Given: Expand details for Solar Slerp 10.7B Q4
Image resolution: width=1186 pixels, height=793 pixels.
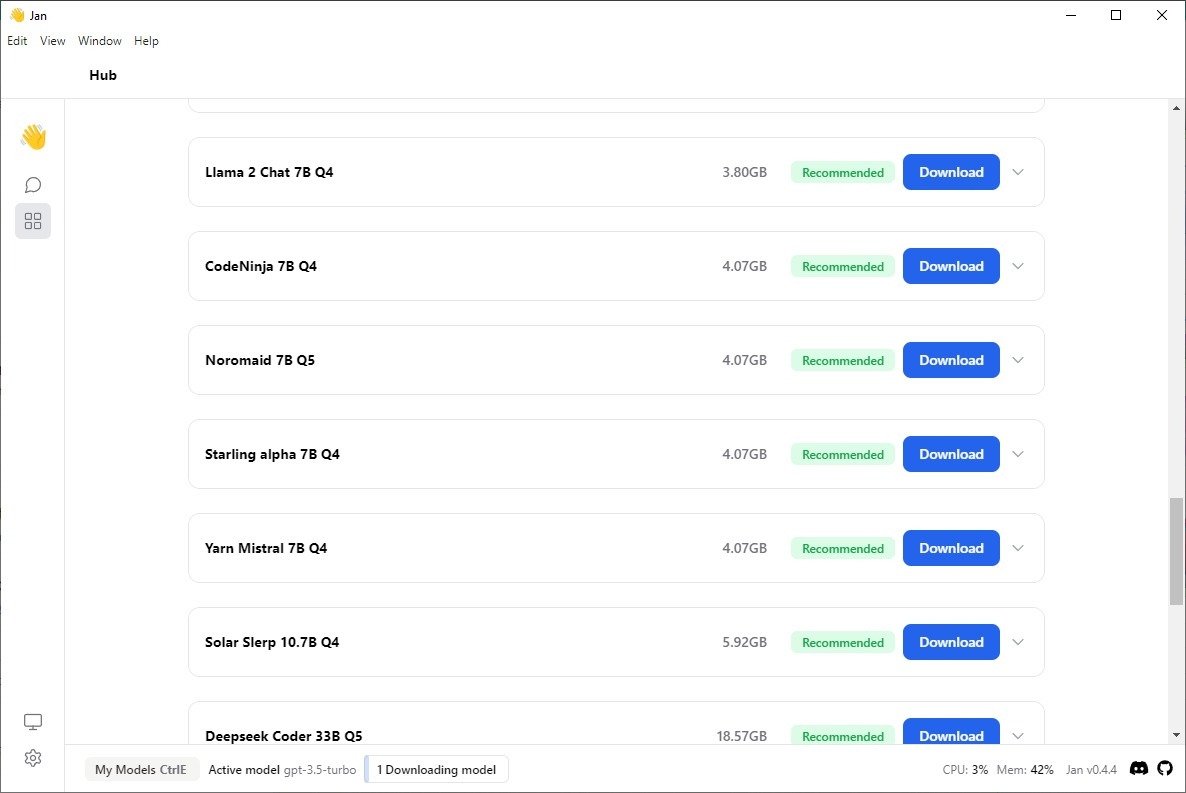Looking at the screenshot, I should [x=1018, y=642].
